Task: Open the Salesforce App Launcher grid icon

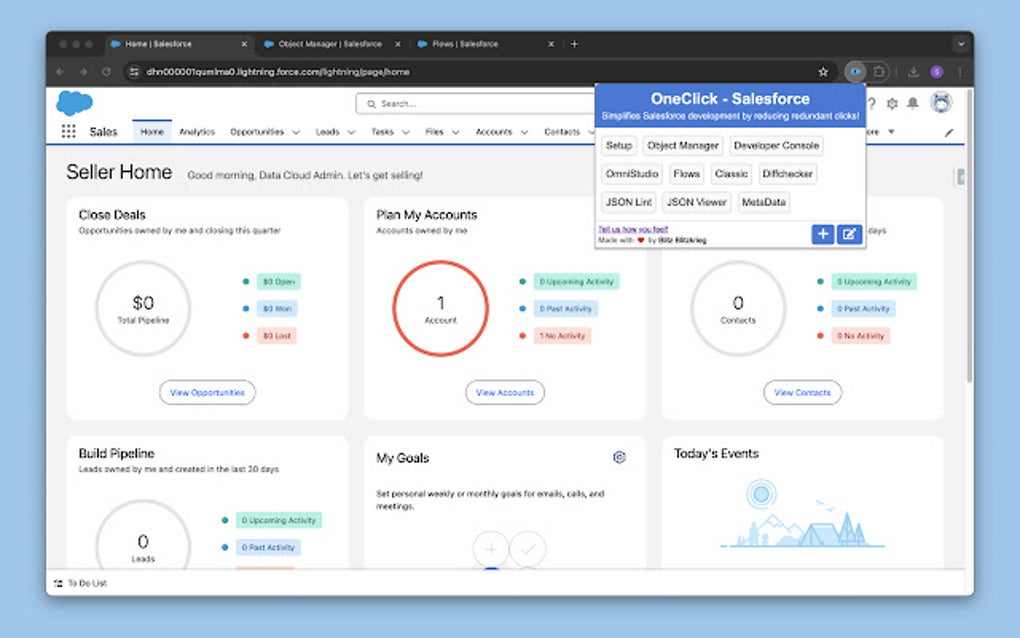Action: 68,130
